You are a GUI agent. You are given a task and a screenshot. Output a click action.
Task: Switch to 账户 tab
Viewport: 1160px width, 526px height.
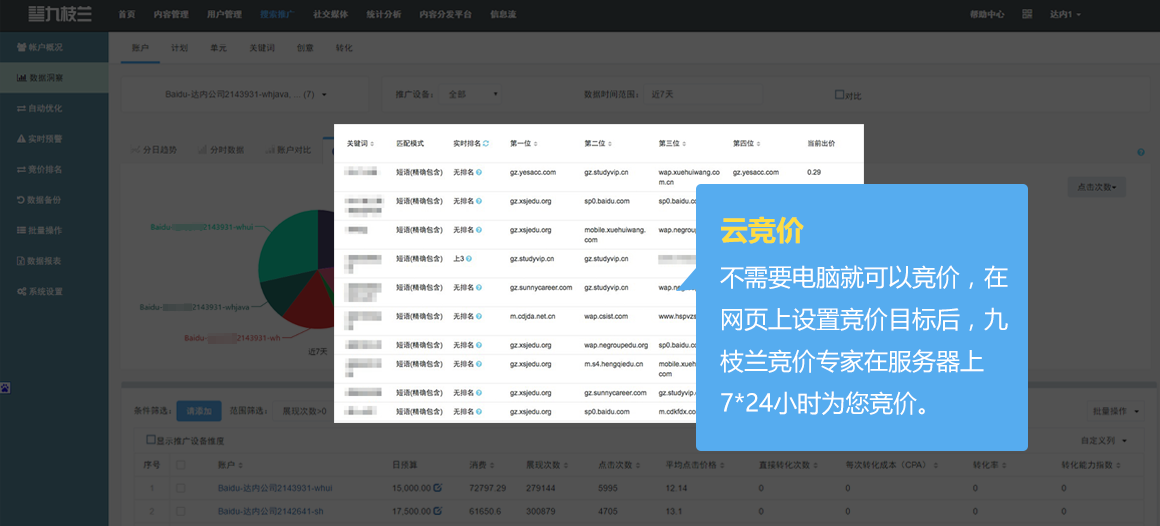coord(141,48)
